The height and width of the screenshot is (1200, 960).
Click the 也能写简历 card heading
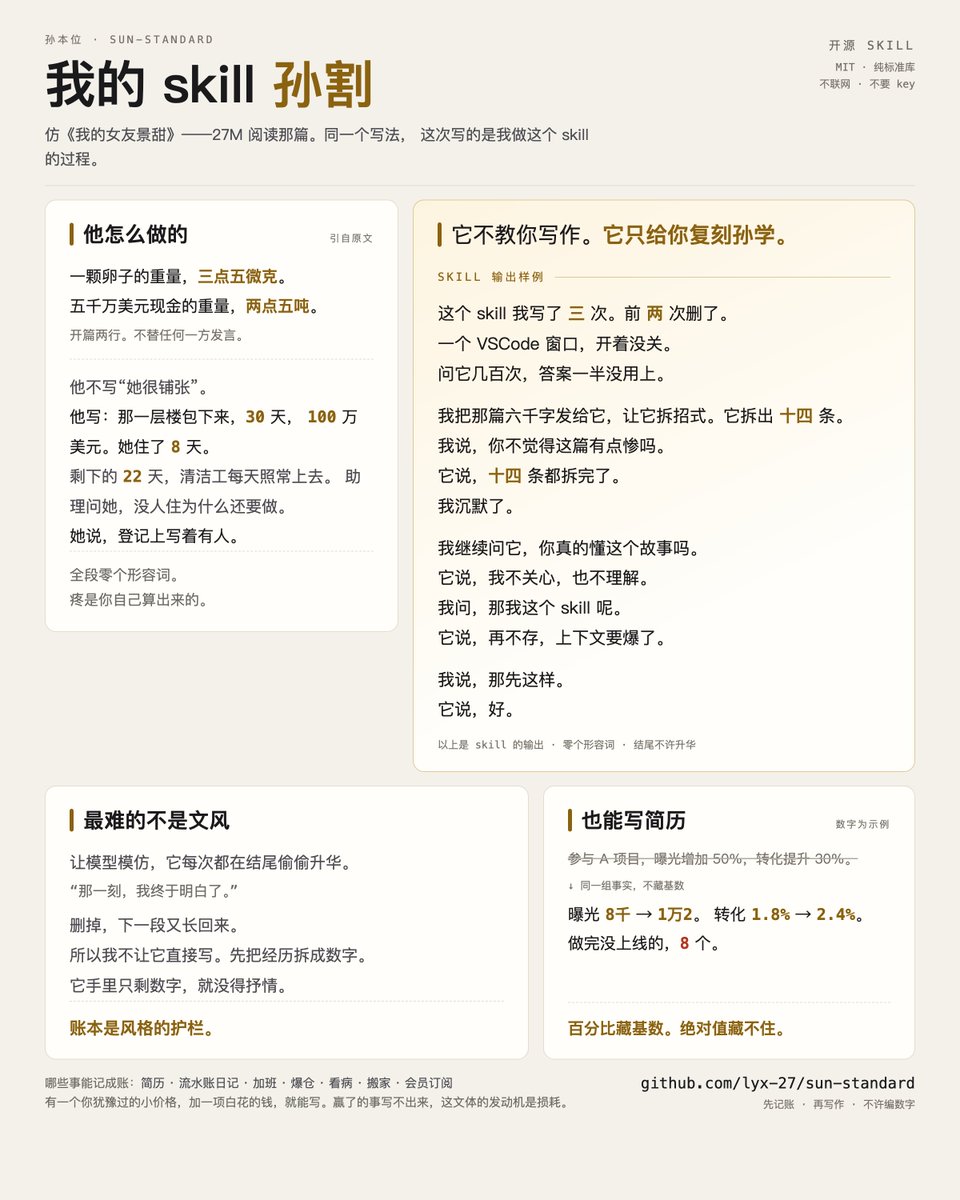pos(633,821)
